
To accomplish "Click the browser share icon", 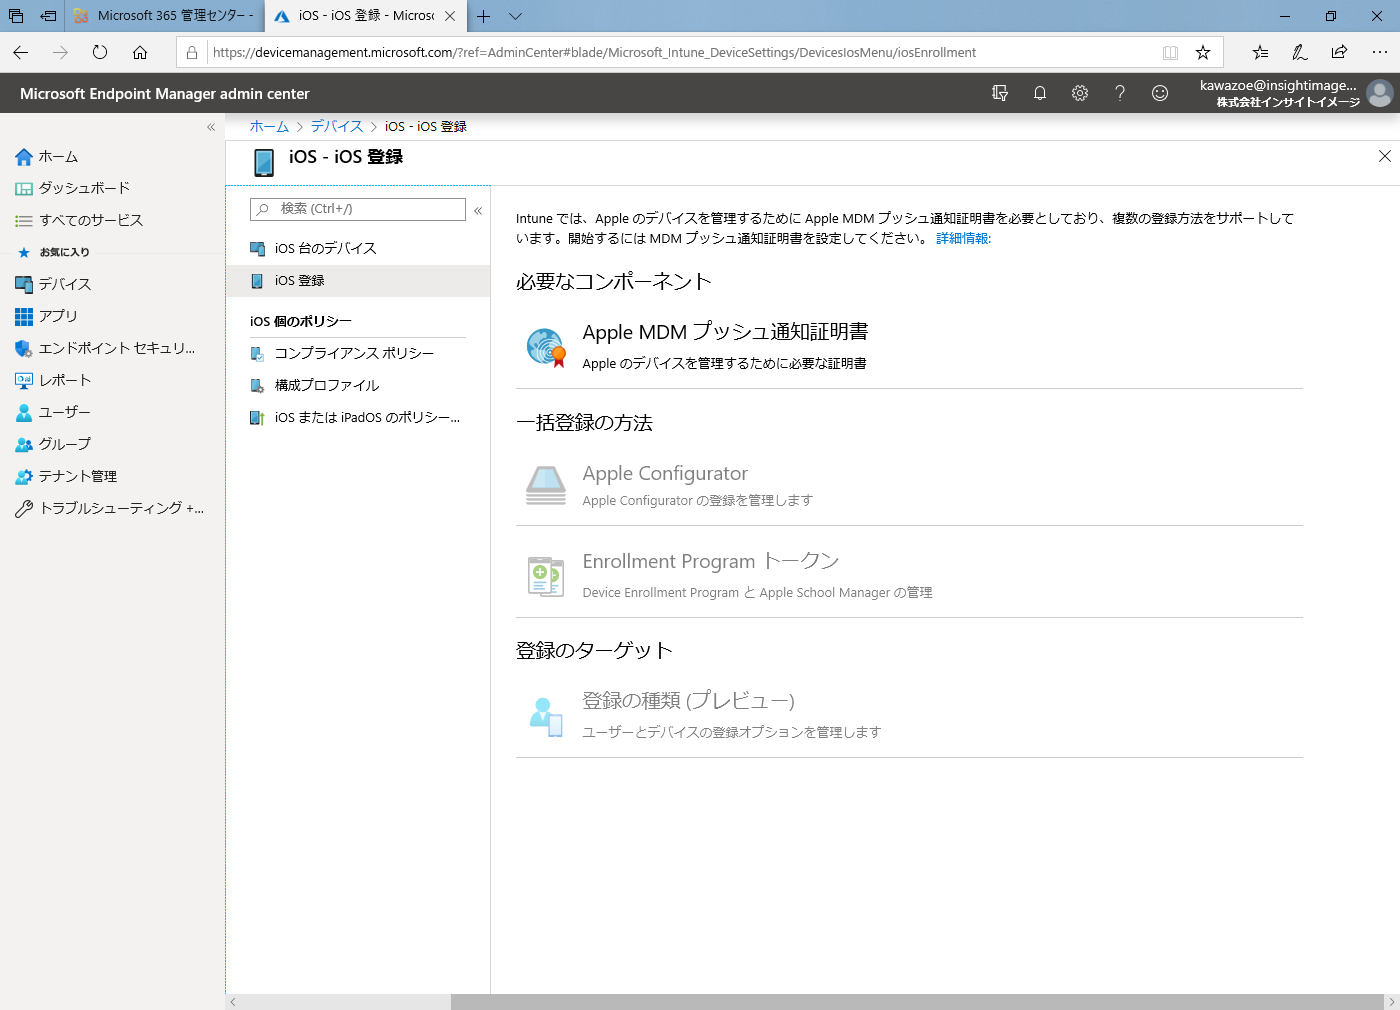I will (x=1340, y=52).
